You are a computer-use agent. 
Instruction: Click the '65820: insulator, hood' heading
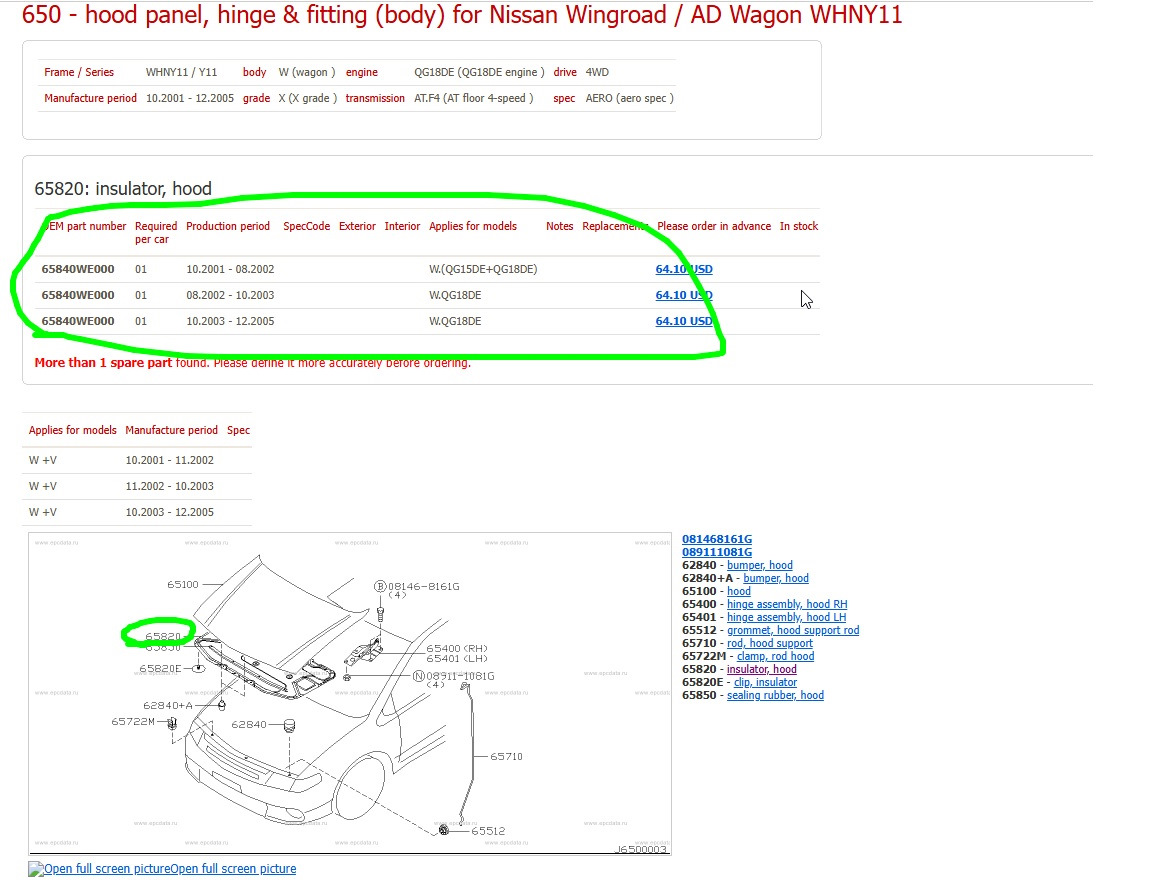point(123,189)
